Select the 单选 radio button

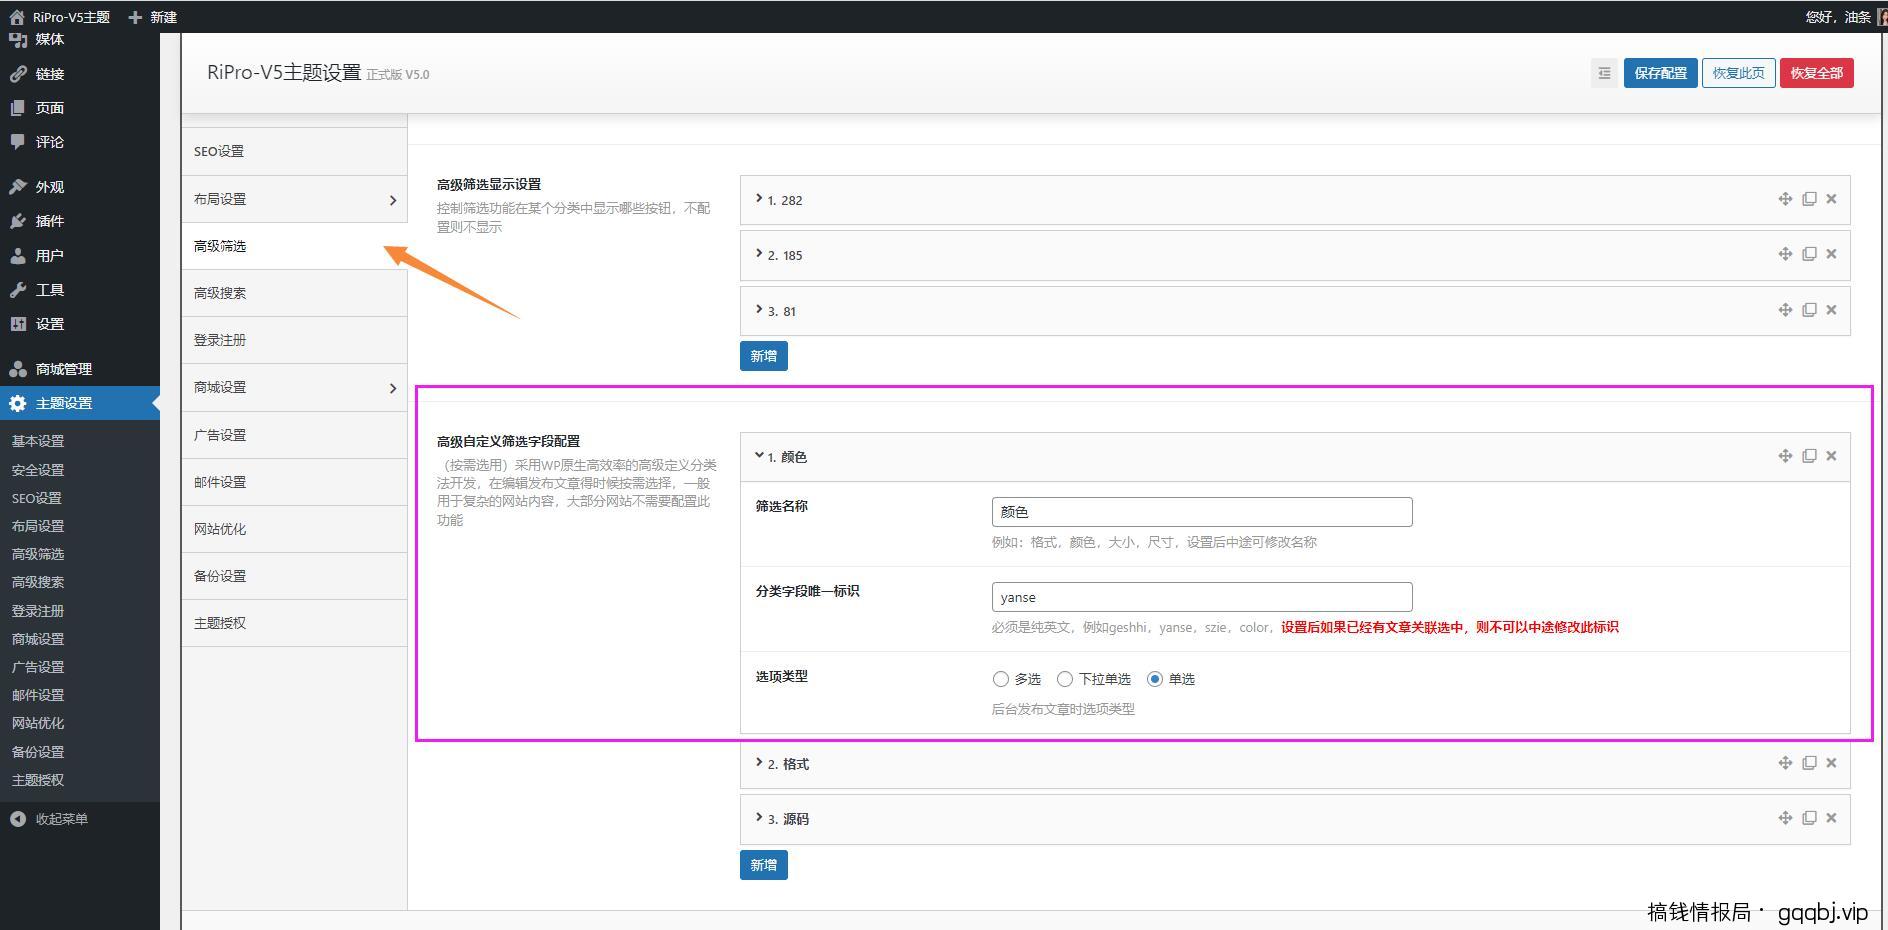coord(1156,679)
